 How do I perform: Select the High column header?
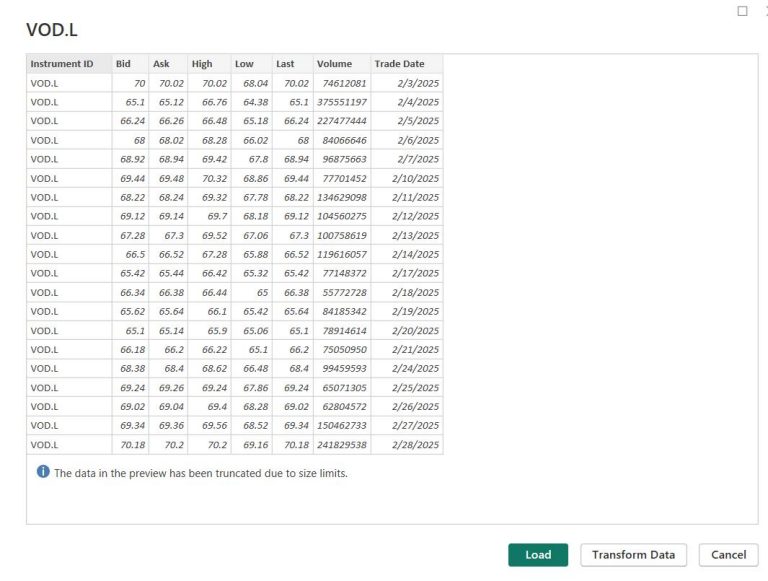pos(209,64)
